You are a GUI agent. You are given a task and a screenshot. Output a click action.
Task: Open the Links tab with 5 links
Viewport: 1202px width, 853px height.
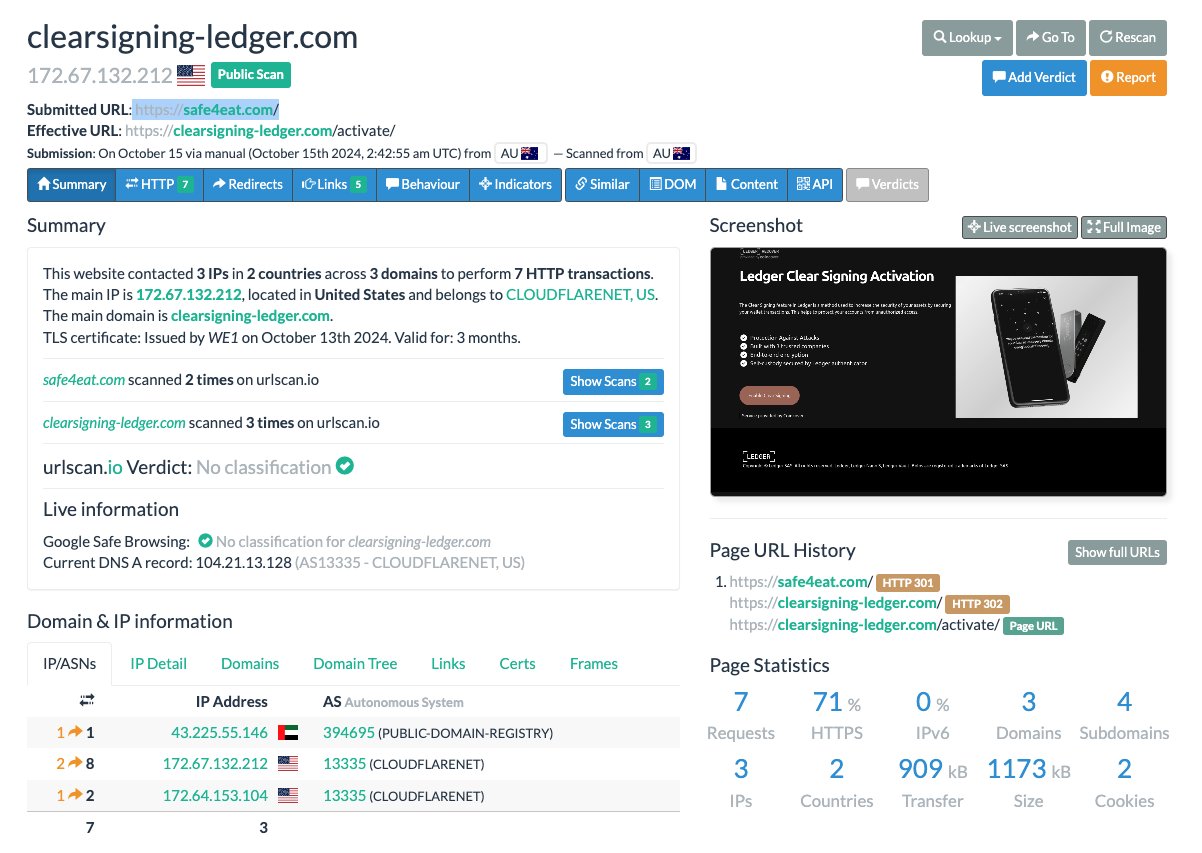click(334, 184)
